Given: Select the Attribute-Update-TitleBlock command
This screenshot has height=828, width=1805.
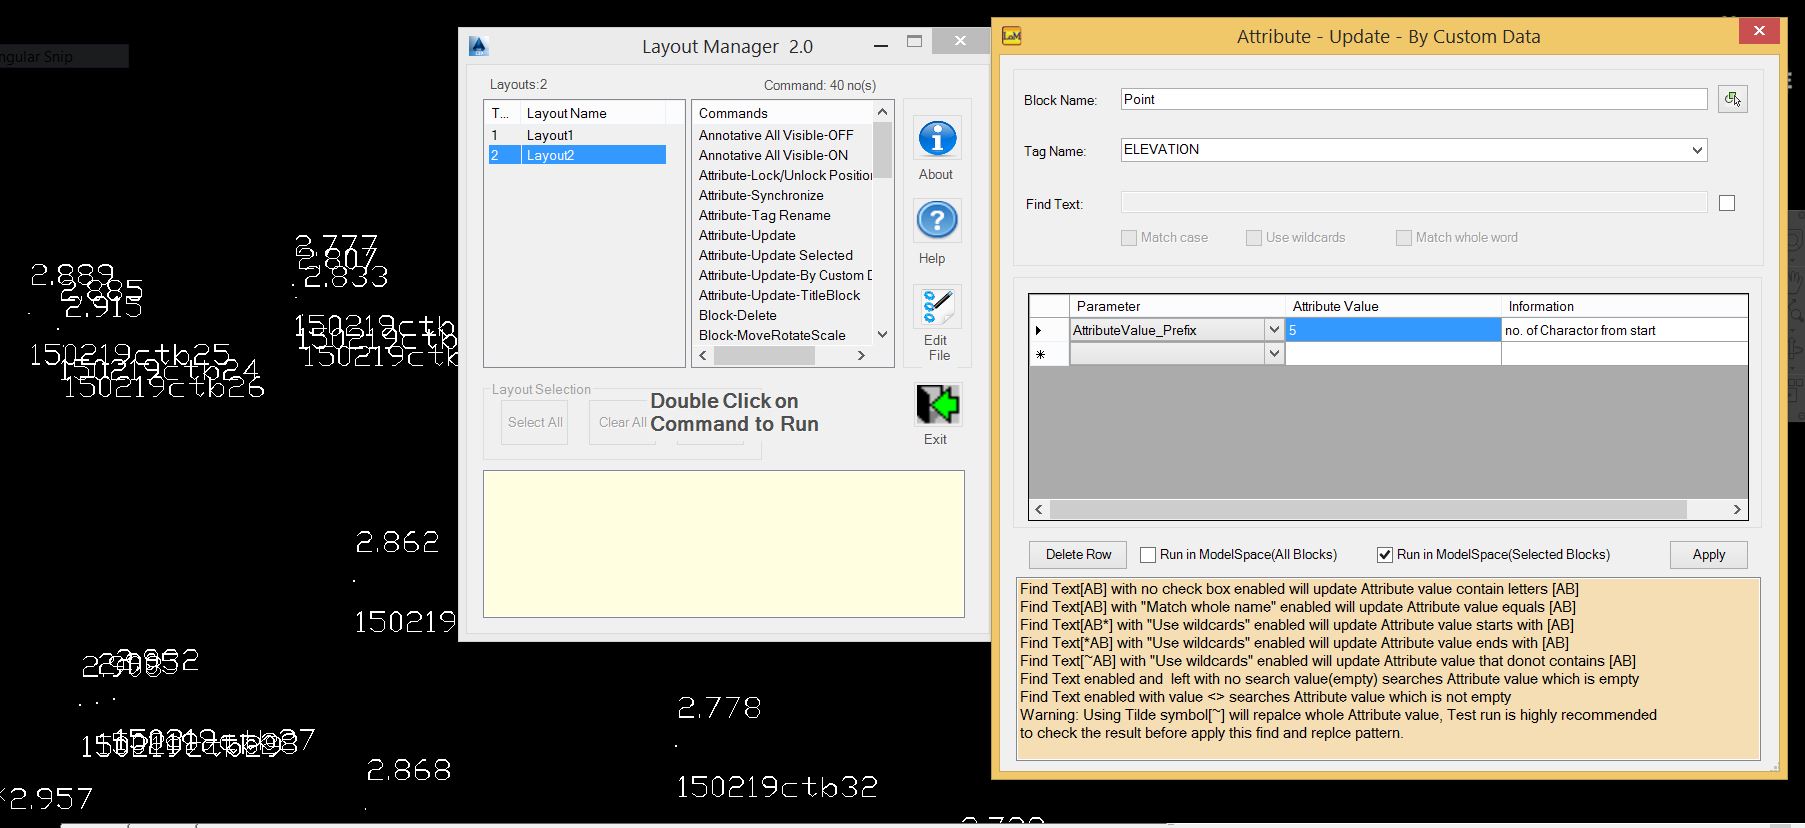Looking at the screenshot, I should (x=779, y=295).
